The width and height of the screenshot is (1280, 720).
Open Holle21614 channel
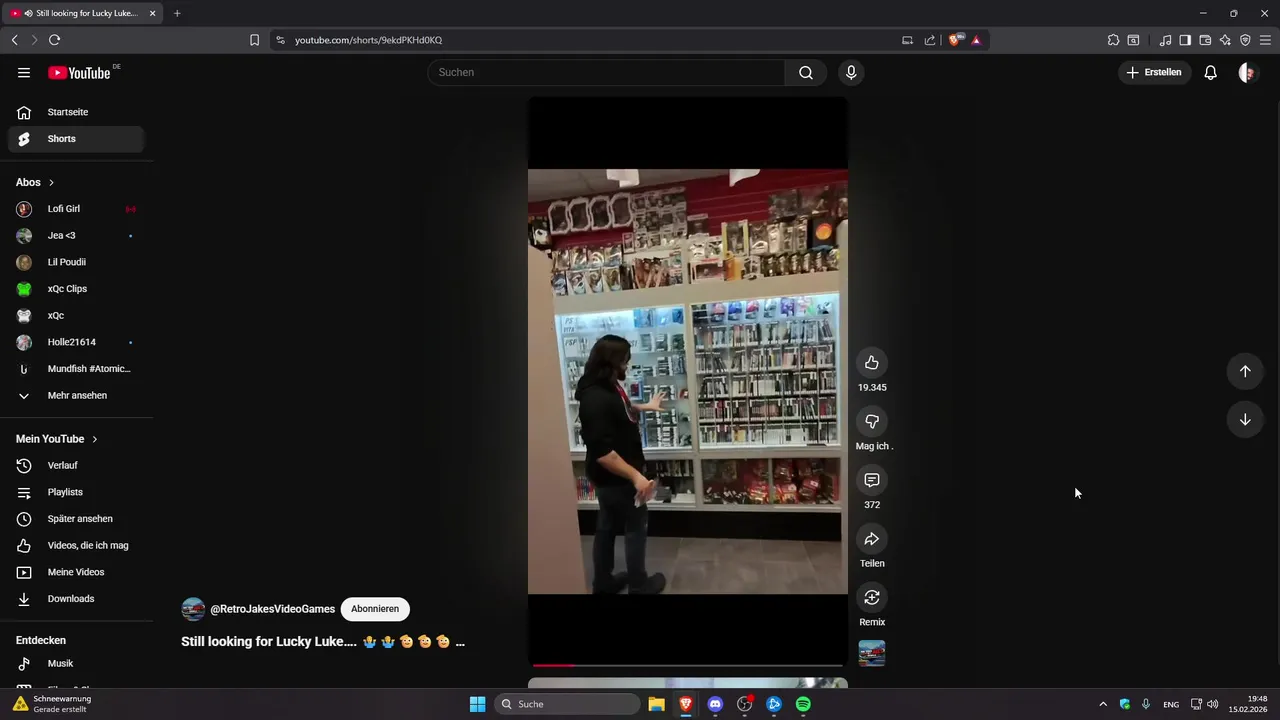pyautogui.click(x=76, y=342)
